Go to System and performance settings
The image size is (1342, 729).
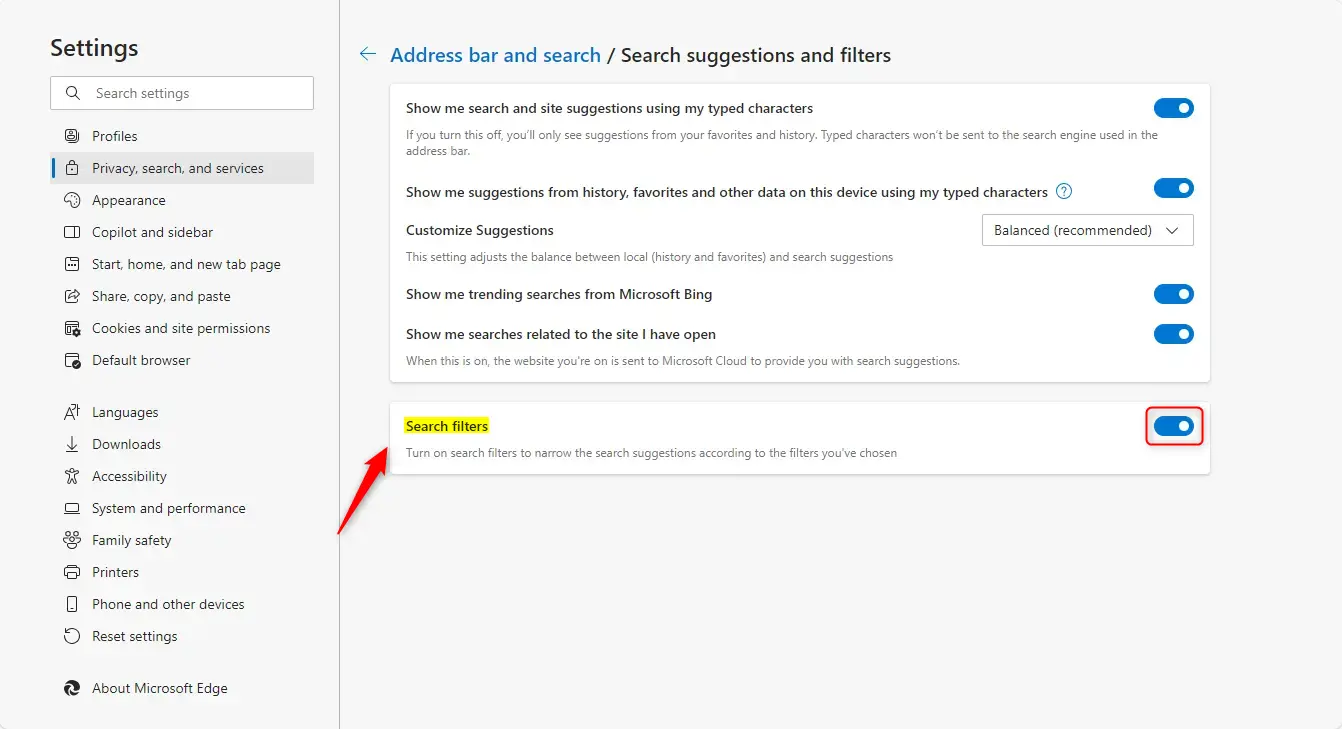tap(168, 508)
